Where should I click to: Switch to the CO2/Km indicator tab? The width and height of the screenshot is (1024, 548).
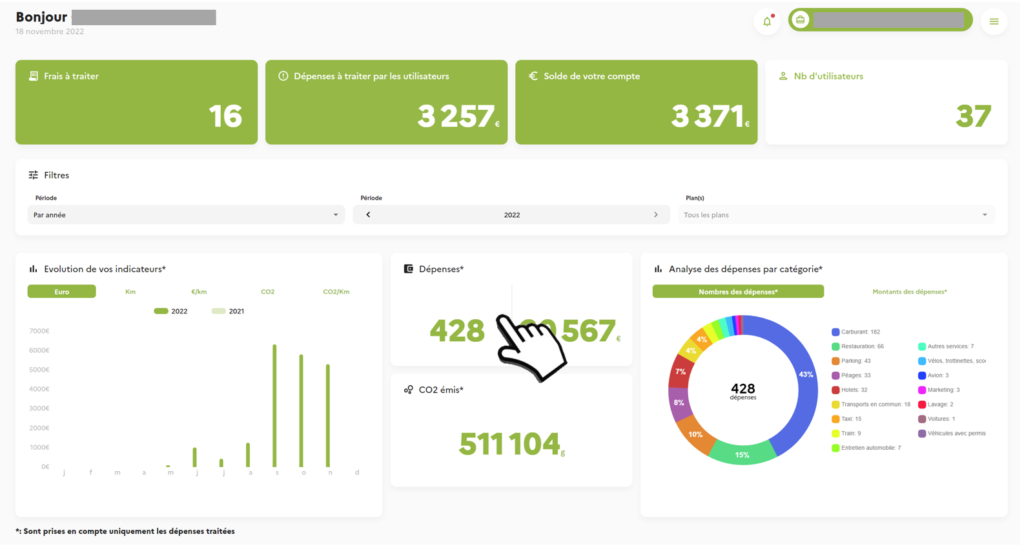pyautogui.click(x=336, y=292)
